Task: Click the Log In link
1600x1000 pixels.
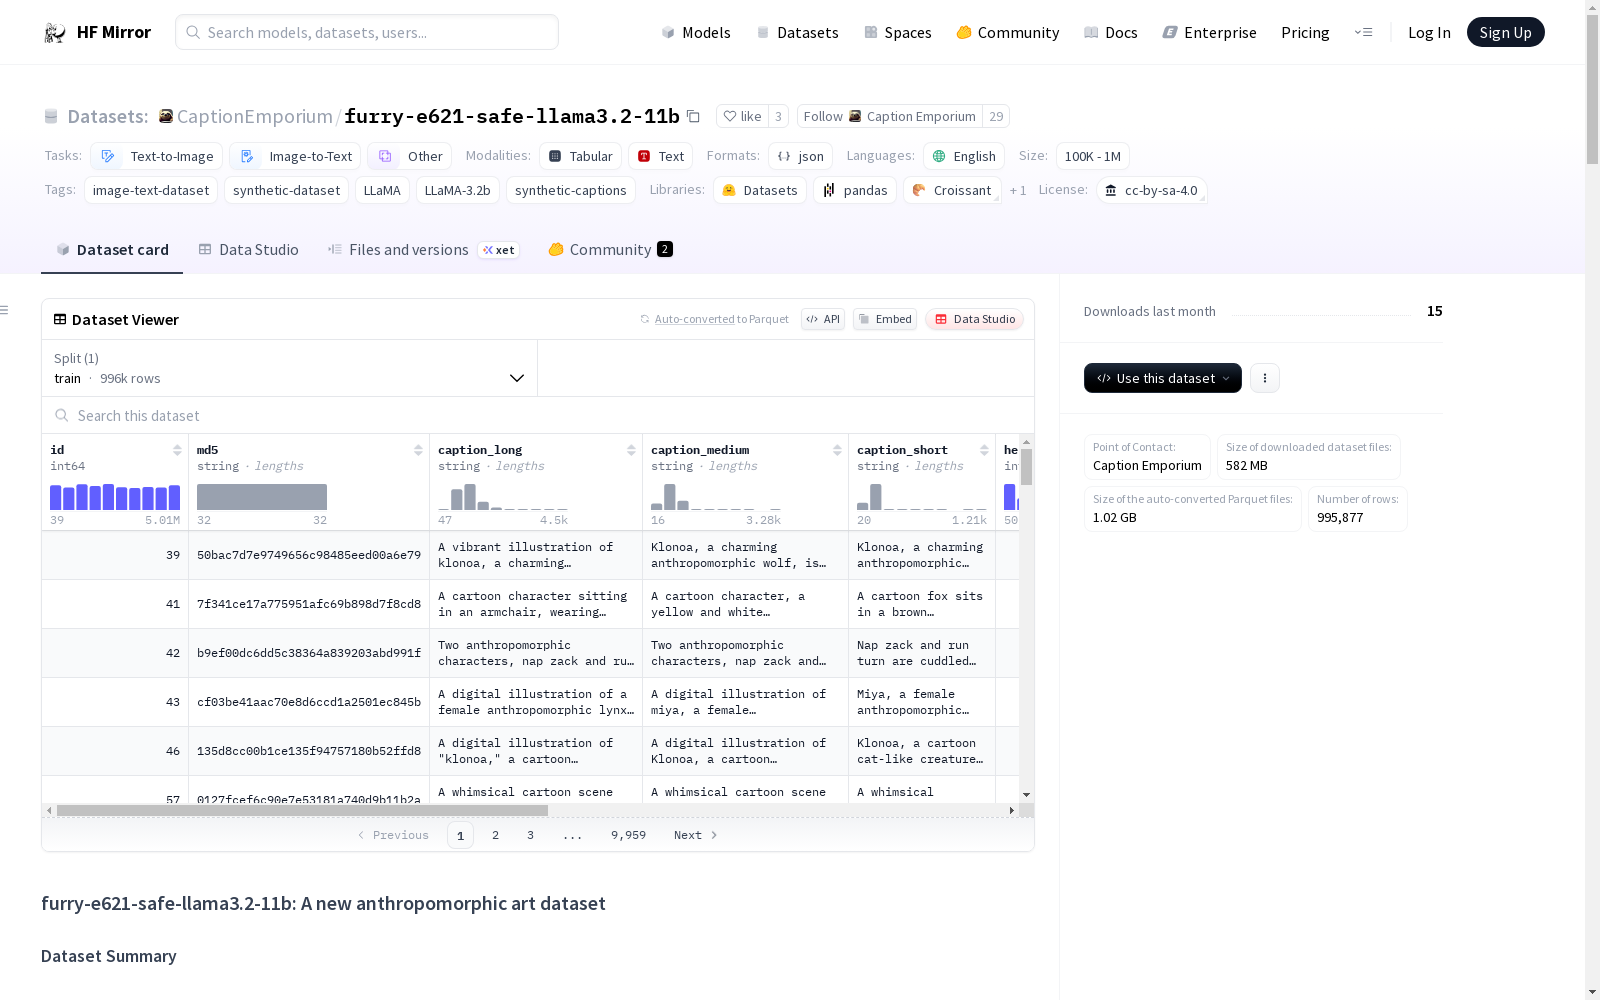Action: pos(1429,32)
